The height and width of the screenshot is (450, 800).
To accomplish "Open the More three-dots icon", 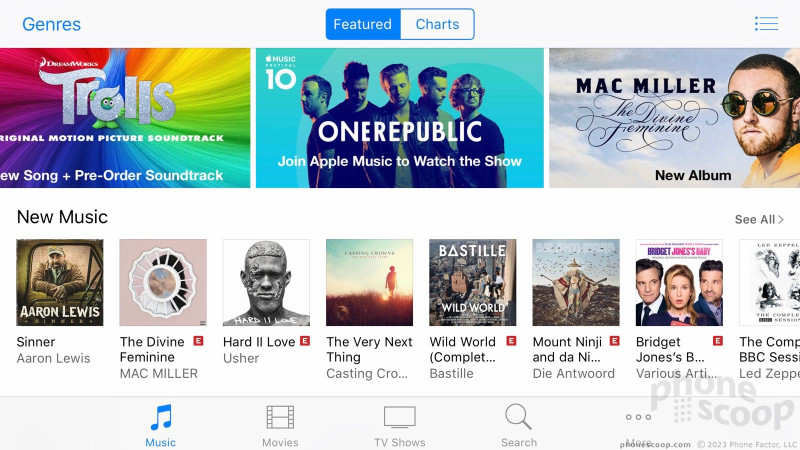I will pyautogui.click(x=638, y=417).
